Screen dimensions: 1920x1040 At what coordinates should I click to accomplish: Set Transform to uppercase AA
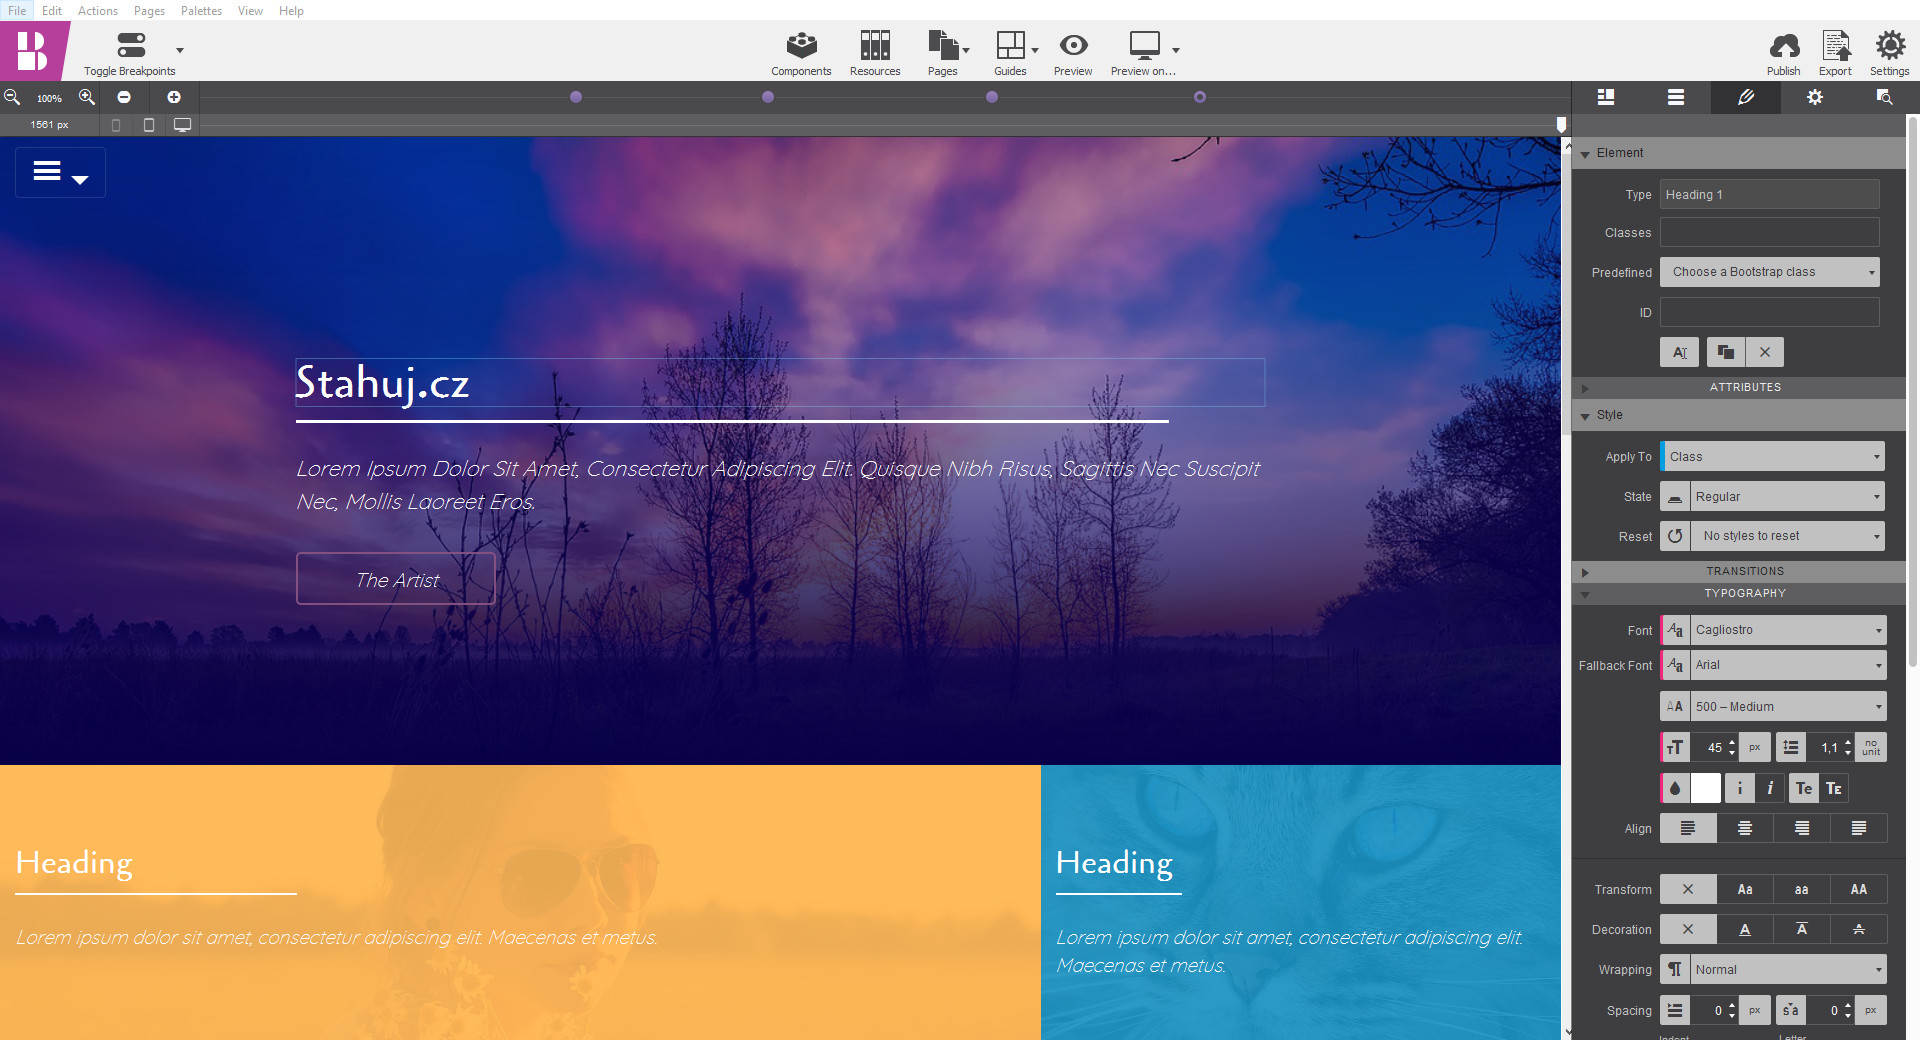pos(1859,889)
